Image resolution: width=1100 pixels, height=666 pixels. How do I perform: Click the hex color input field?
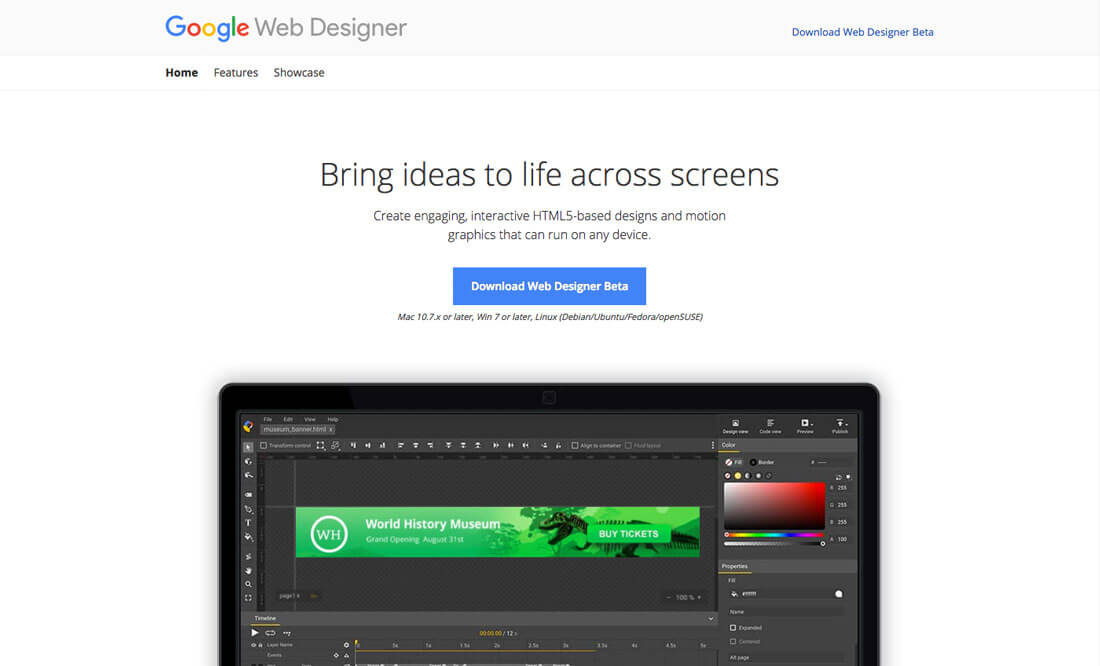click(x=831, y=462)
